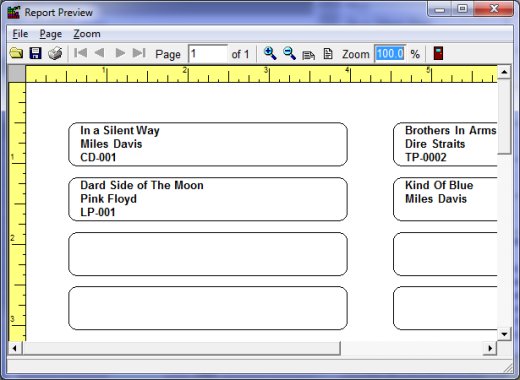Click the vertical scrollbar up arrow
The width and height of the screenshot is (520, 380).
click(504, 72)
